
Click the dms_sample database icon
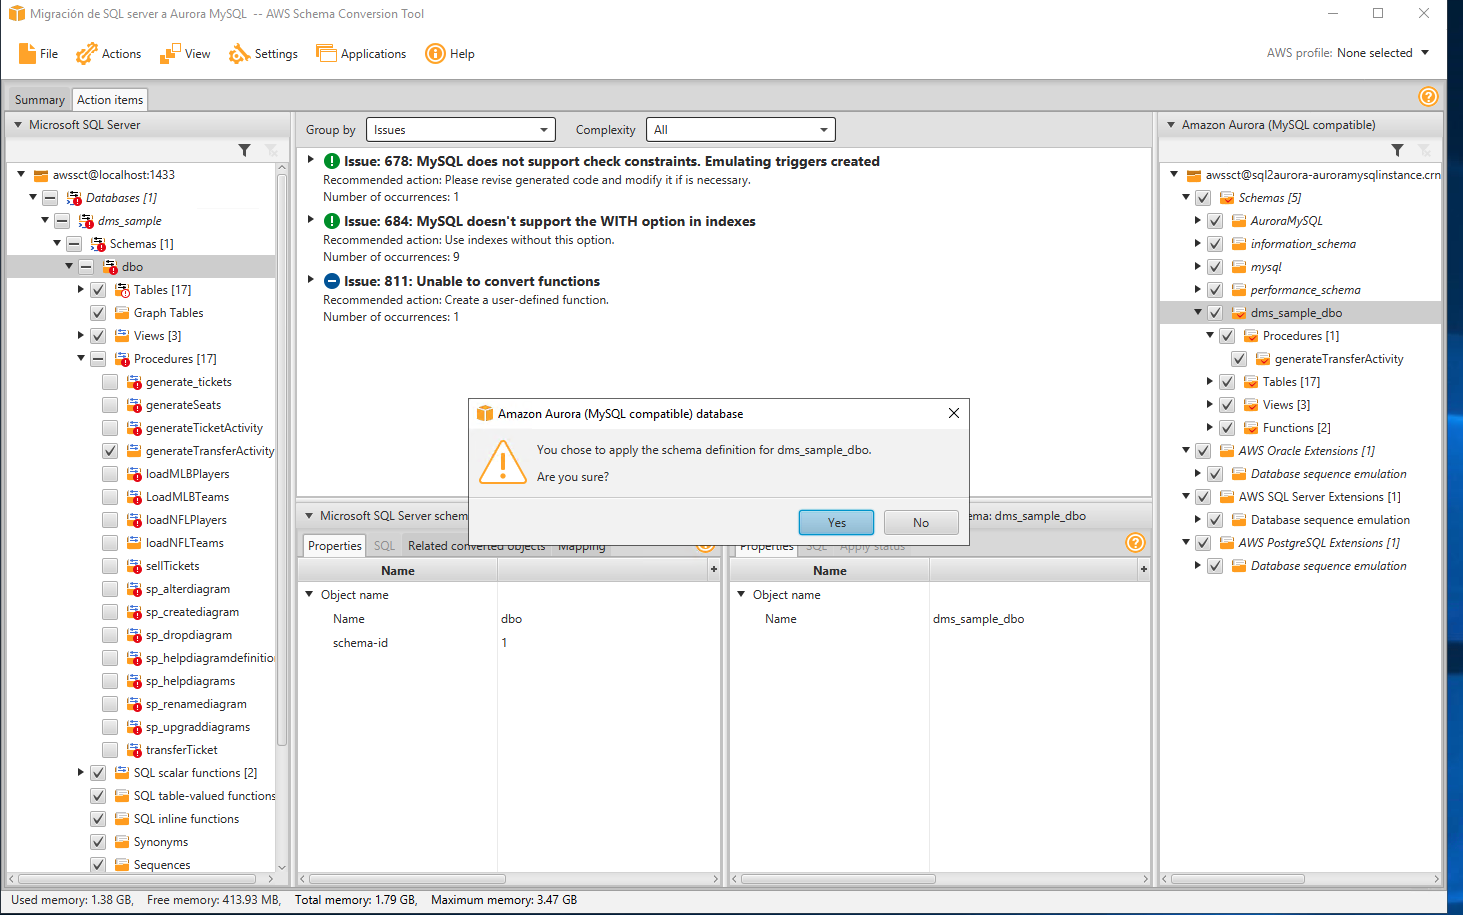(86, 221)
